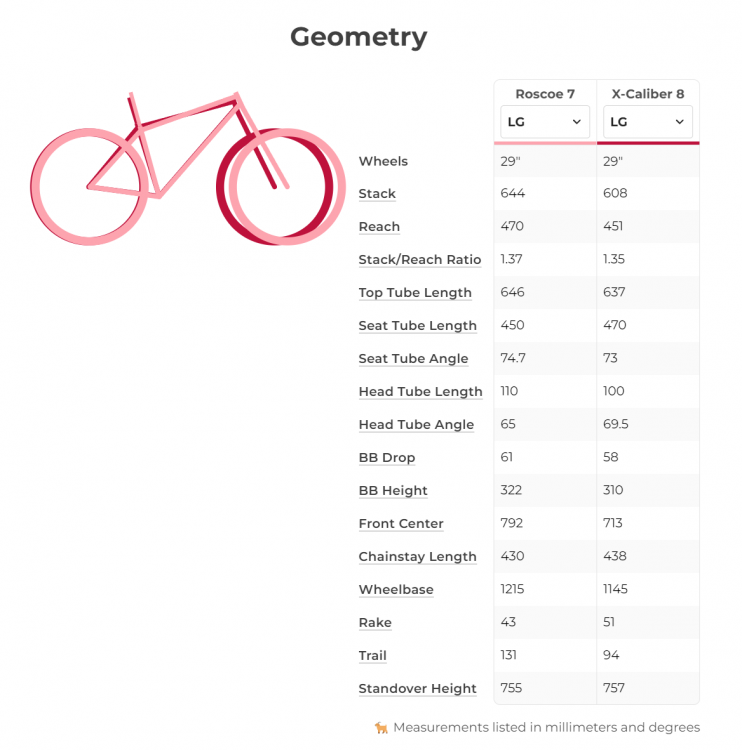Select the Seat Tube Angle label
The height and width of the screenshot is (750, 742).
(413, 359)
